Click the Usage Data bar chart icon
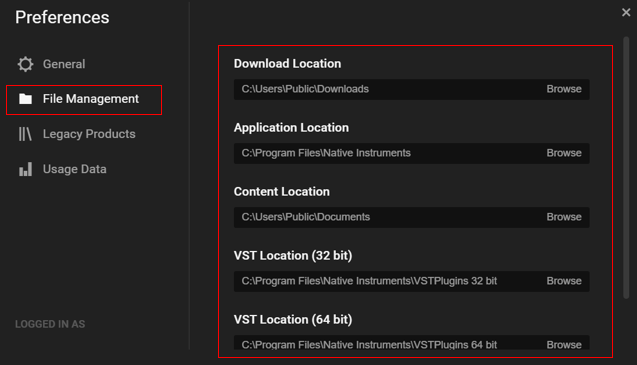 tap(25, 169)
